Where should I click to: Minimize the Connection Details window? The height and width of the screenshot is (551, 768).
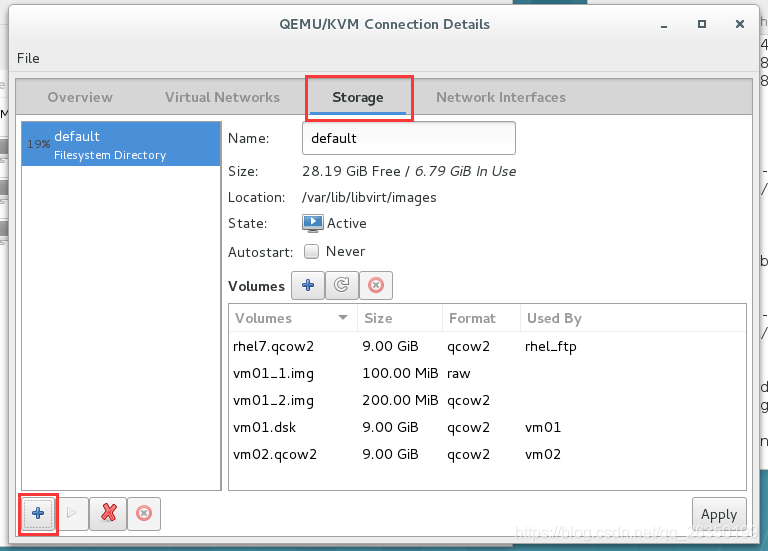pos(664,24)
